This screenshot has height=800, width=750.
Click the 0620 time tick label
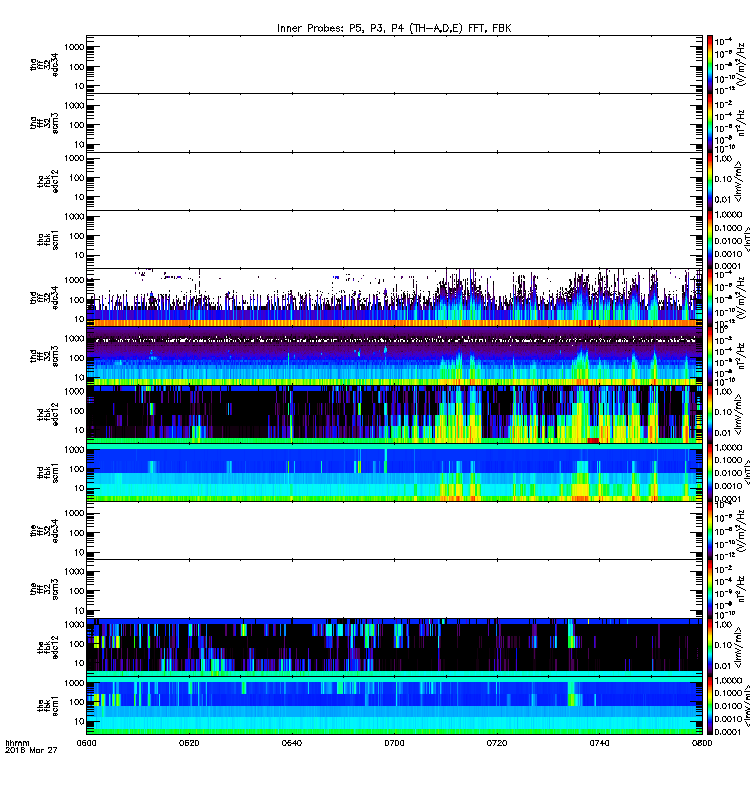pyautogui.click(x=189, y=743)
